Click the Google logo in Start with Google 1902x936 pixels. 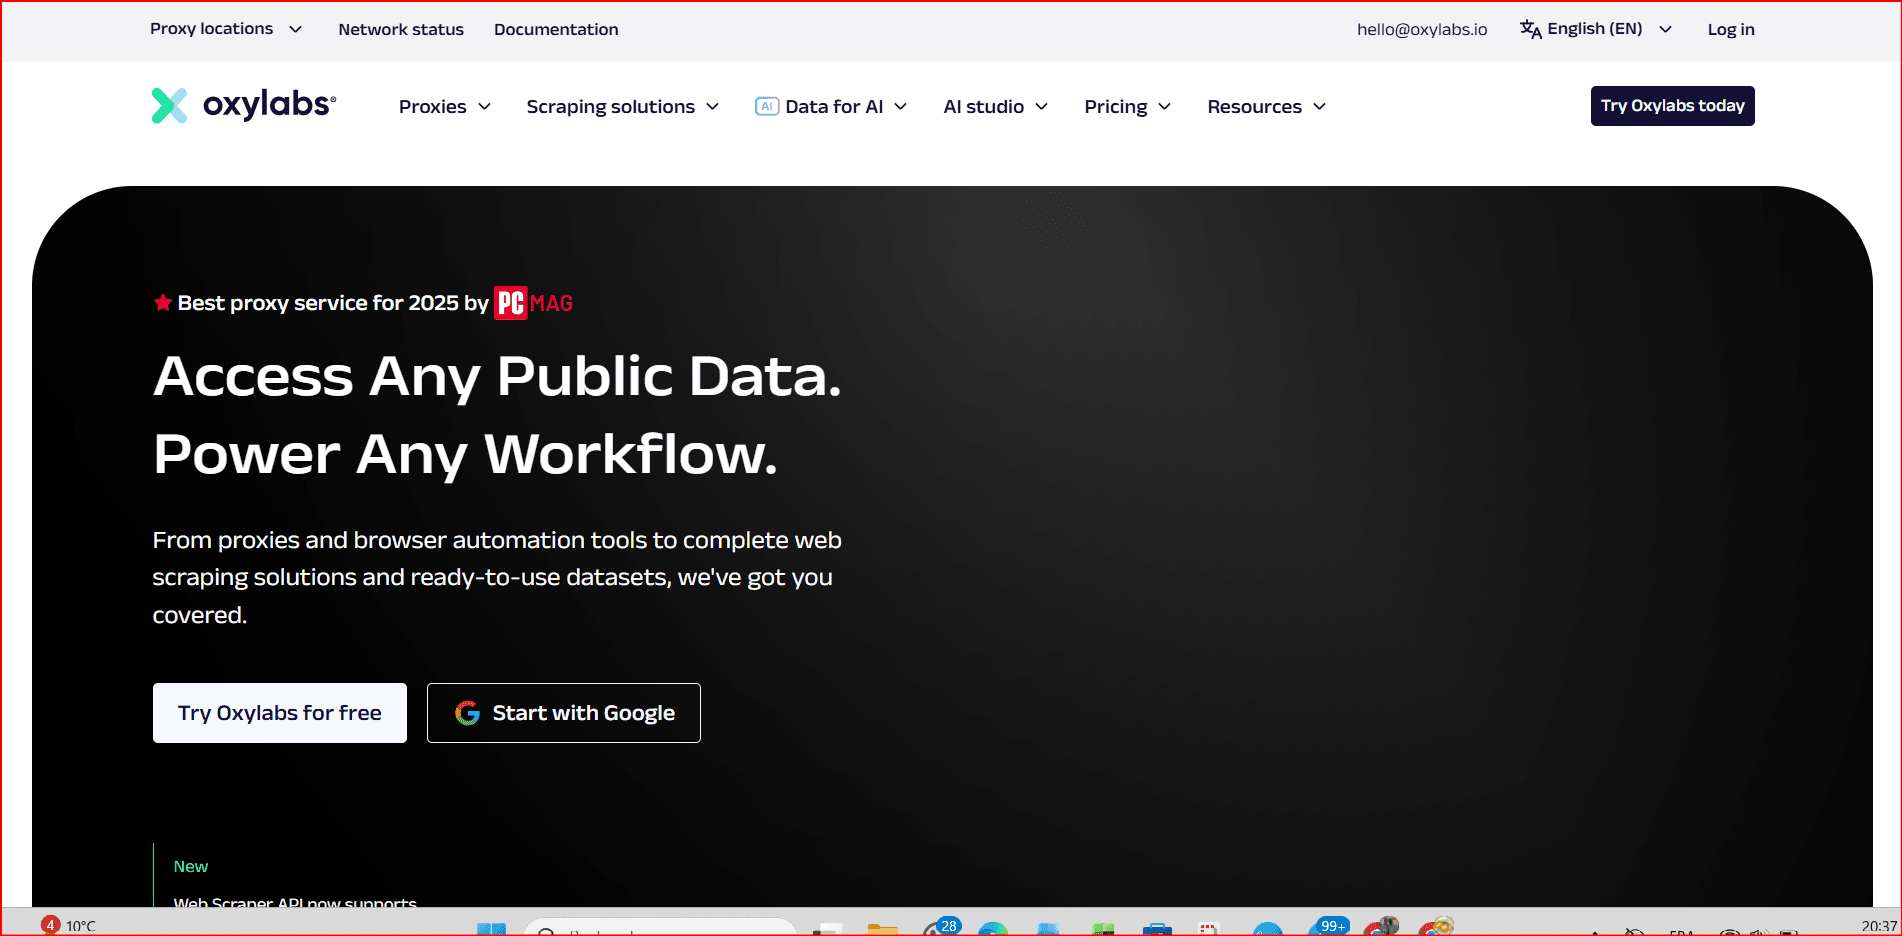pyautogui.click(x=467, y=713)
